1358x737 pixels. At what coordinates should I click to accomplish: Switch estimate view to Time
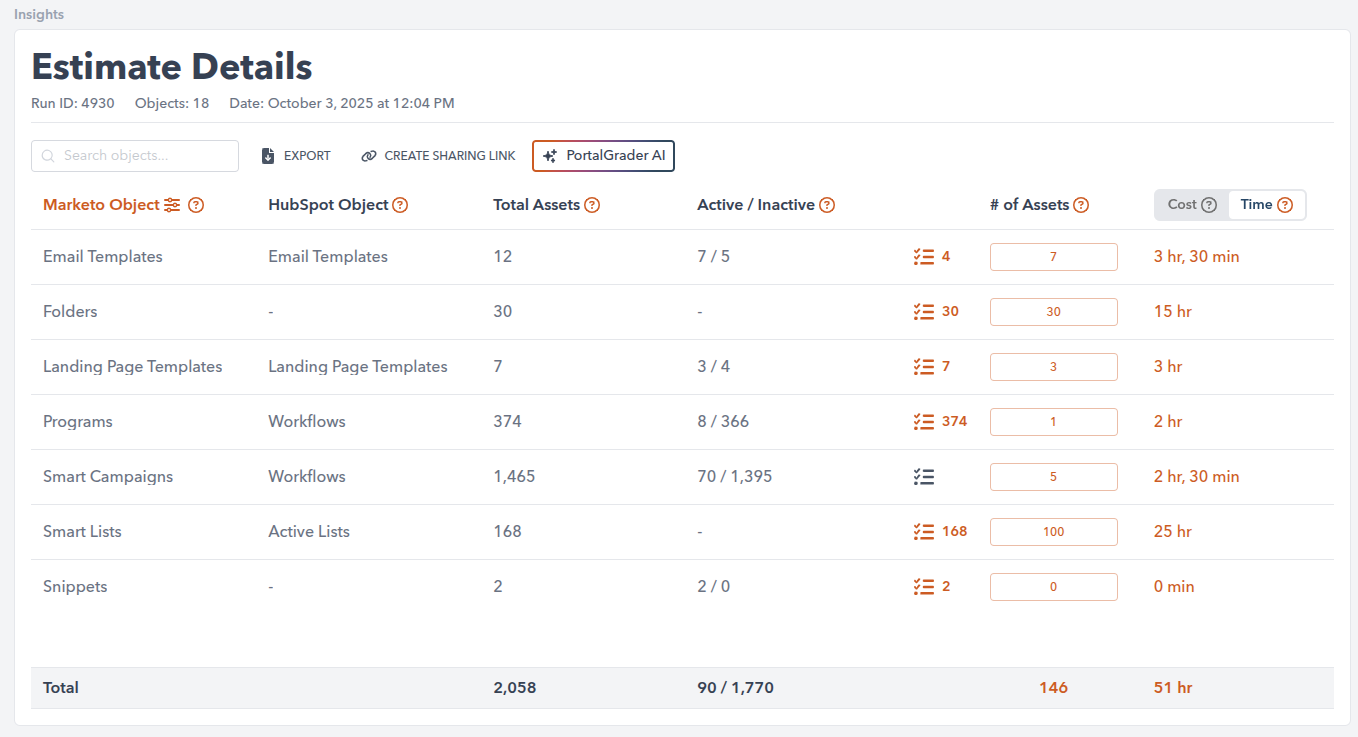click(x=1266, y=204)
